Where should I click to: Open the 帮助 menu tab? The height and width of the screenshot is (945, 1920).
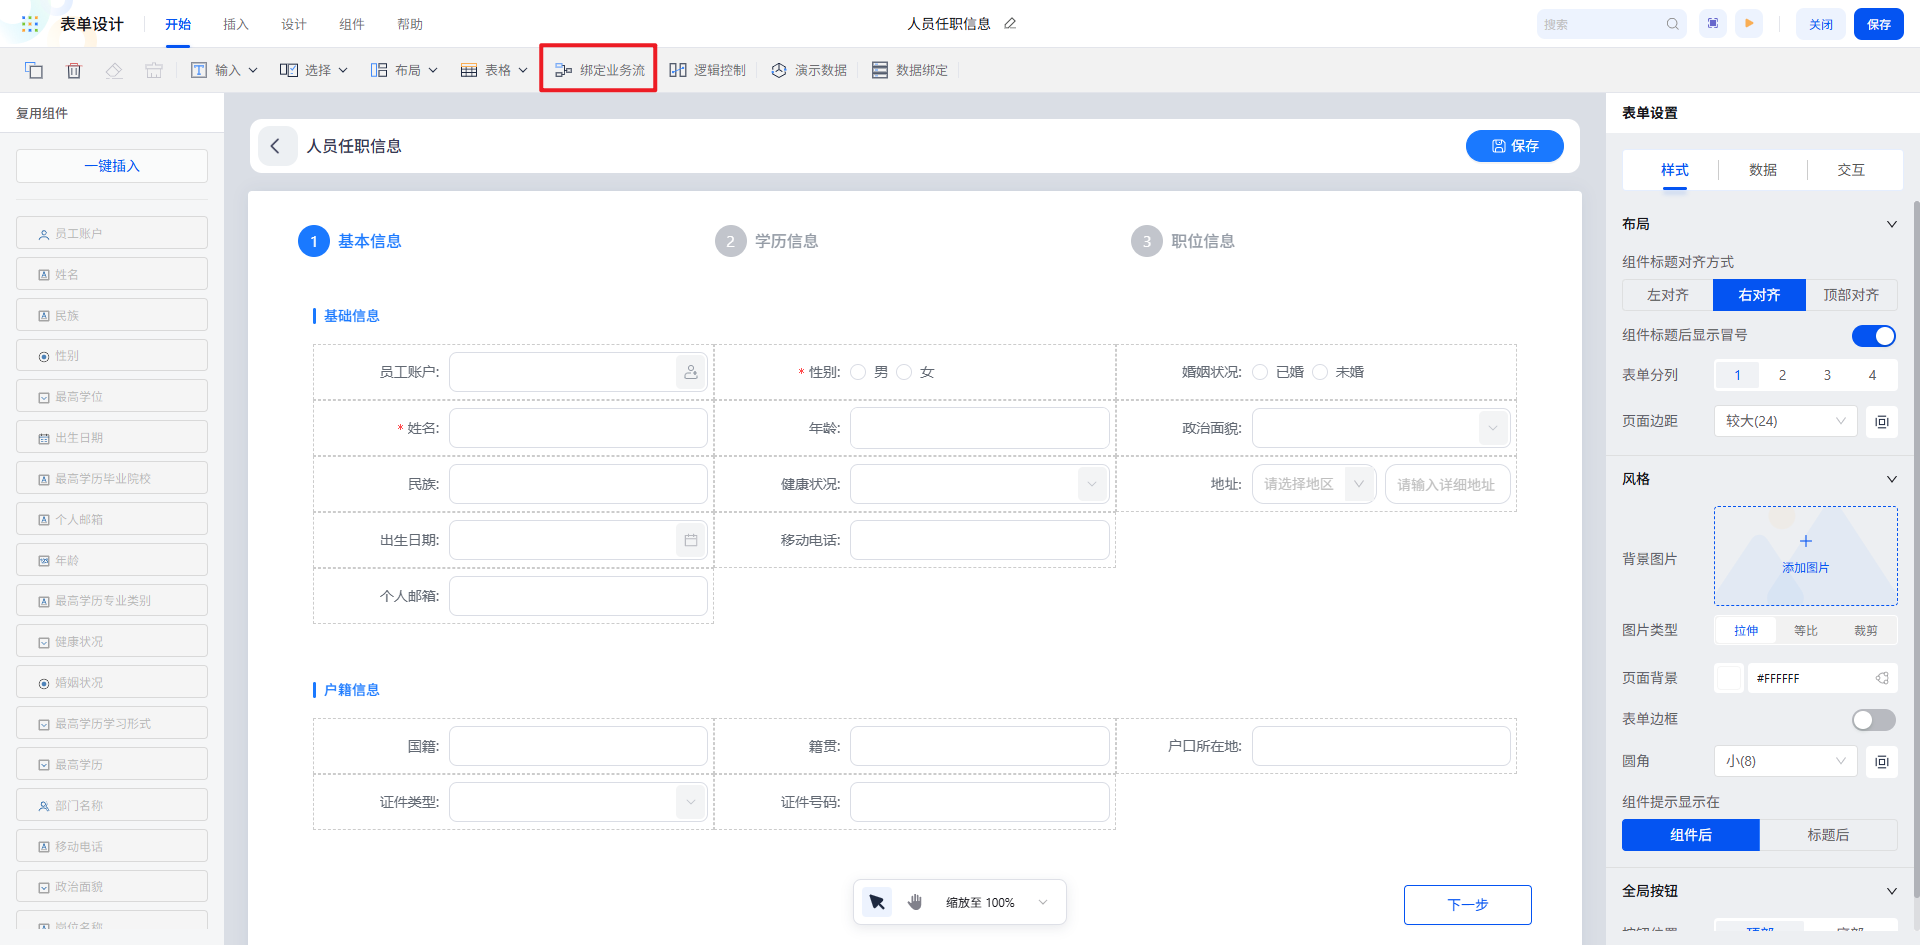point(410,24)
